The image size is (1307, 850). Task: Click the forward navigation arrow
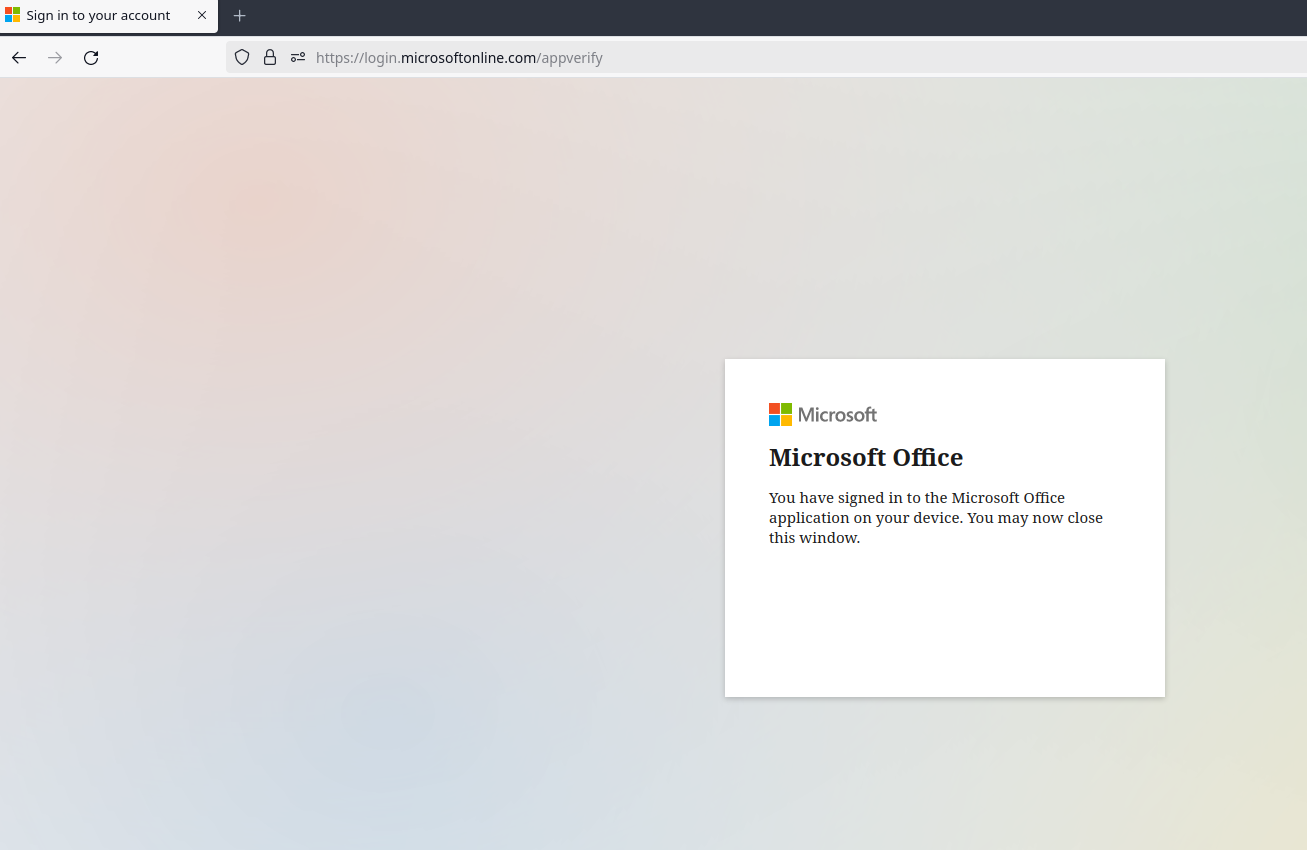[55, 57]
